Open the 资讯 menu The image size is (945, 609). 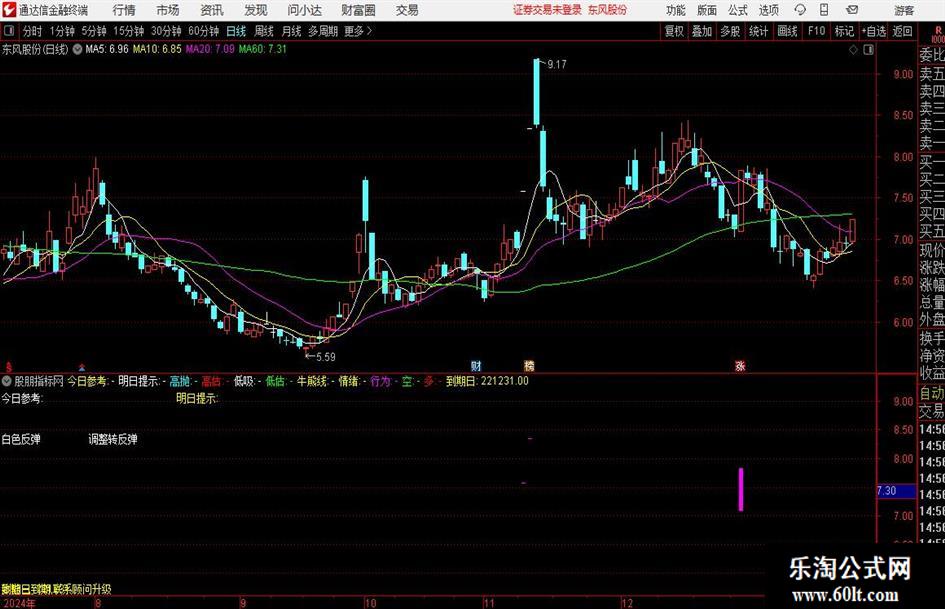(212, 10)
